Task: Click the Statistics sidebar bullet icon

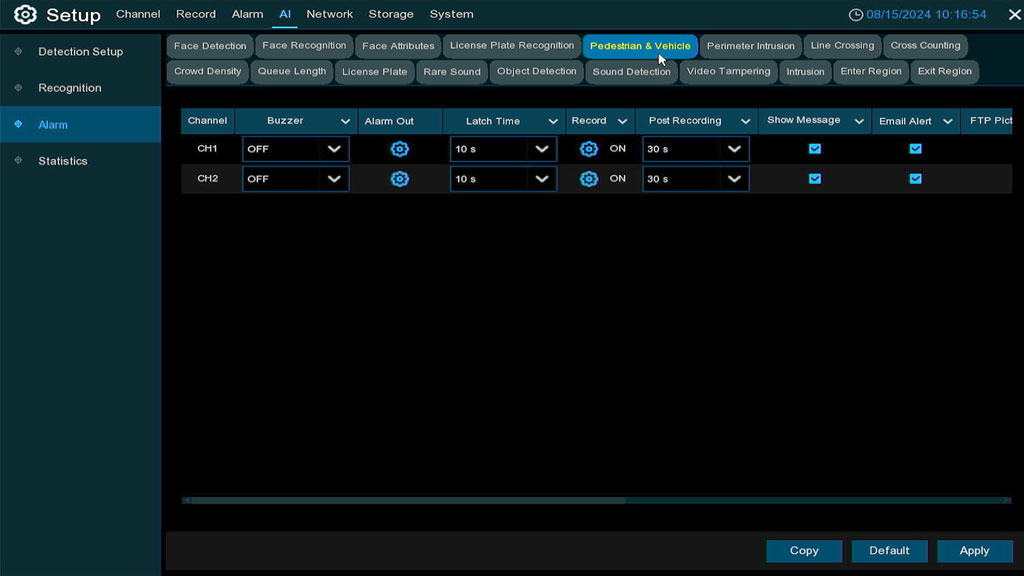Action: [x=18, y=161]
